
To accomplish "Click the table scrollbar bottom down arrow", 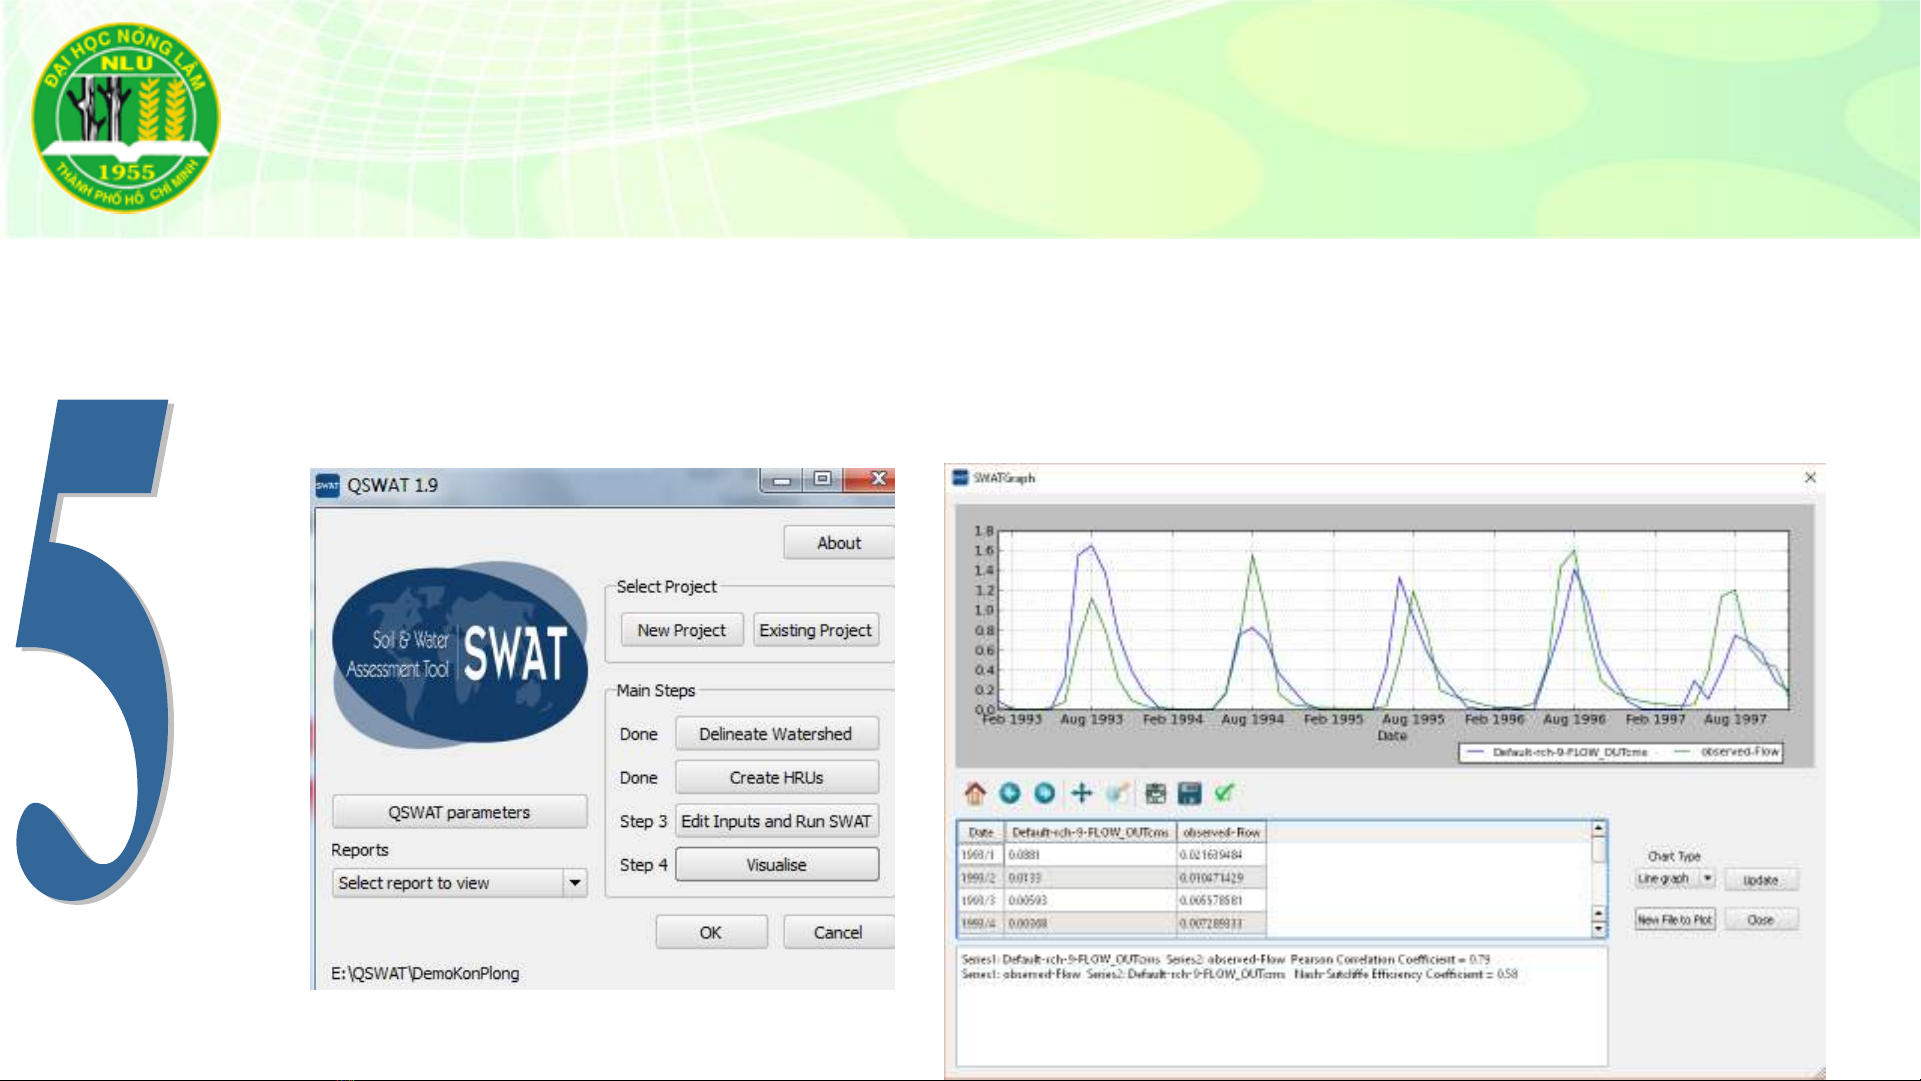I will tap(1598, 930).
